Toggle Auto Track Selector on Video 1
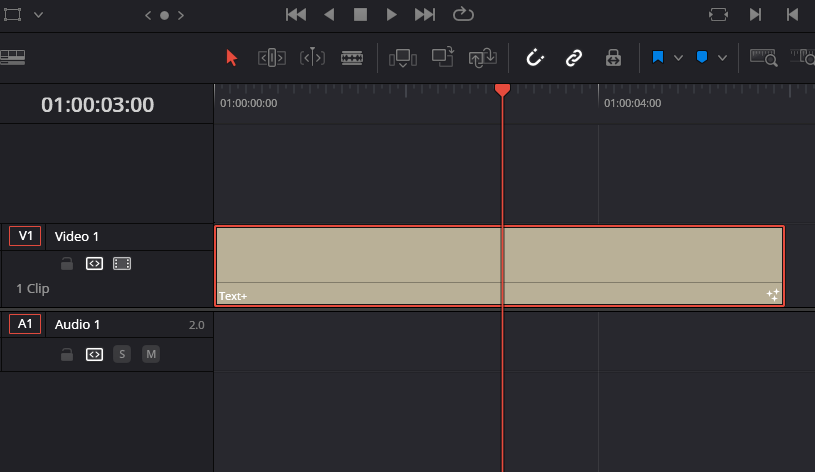The image size is (815, 472). (94, 264)
